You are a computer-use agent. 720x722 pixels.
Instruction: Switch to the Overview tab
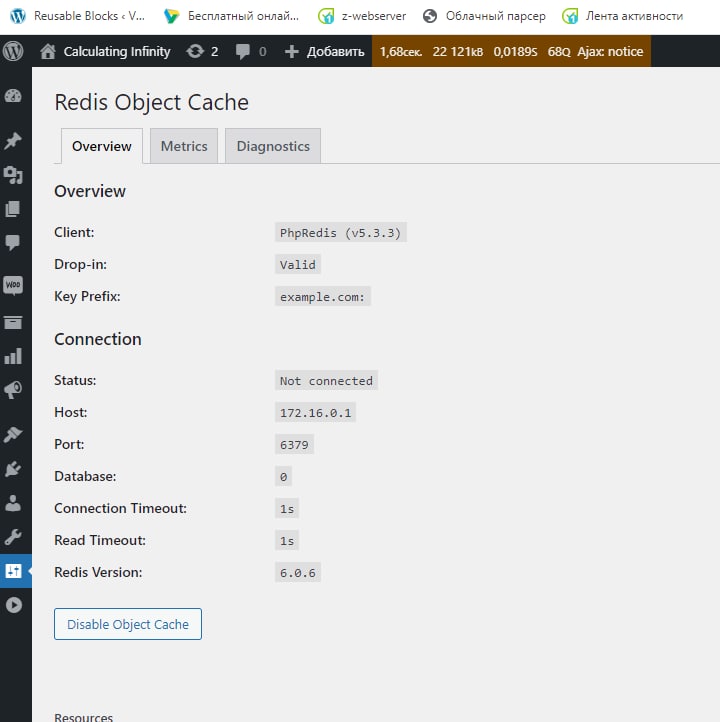tap(102, 146)
